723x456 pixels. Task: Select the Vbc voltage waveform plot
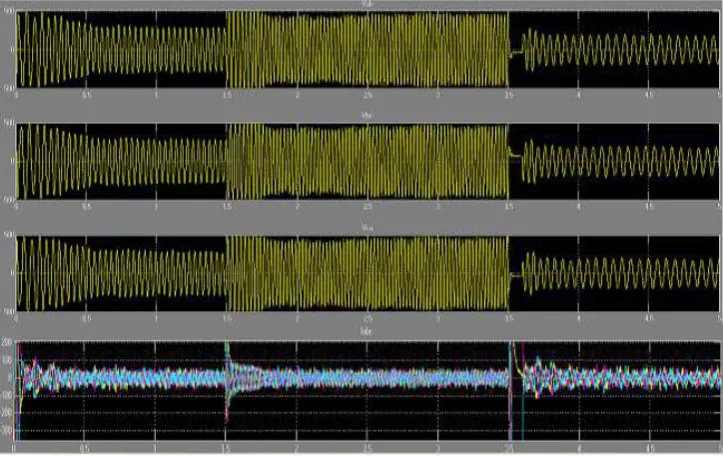(367, 161)
